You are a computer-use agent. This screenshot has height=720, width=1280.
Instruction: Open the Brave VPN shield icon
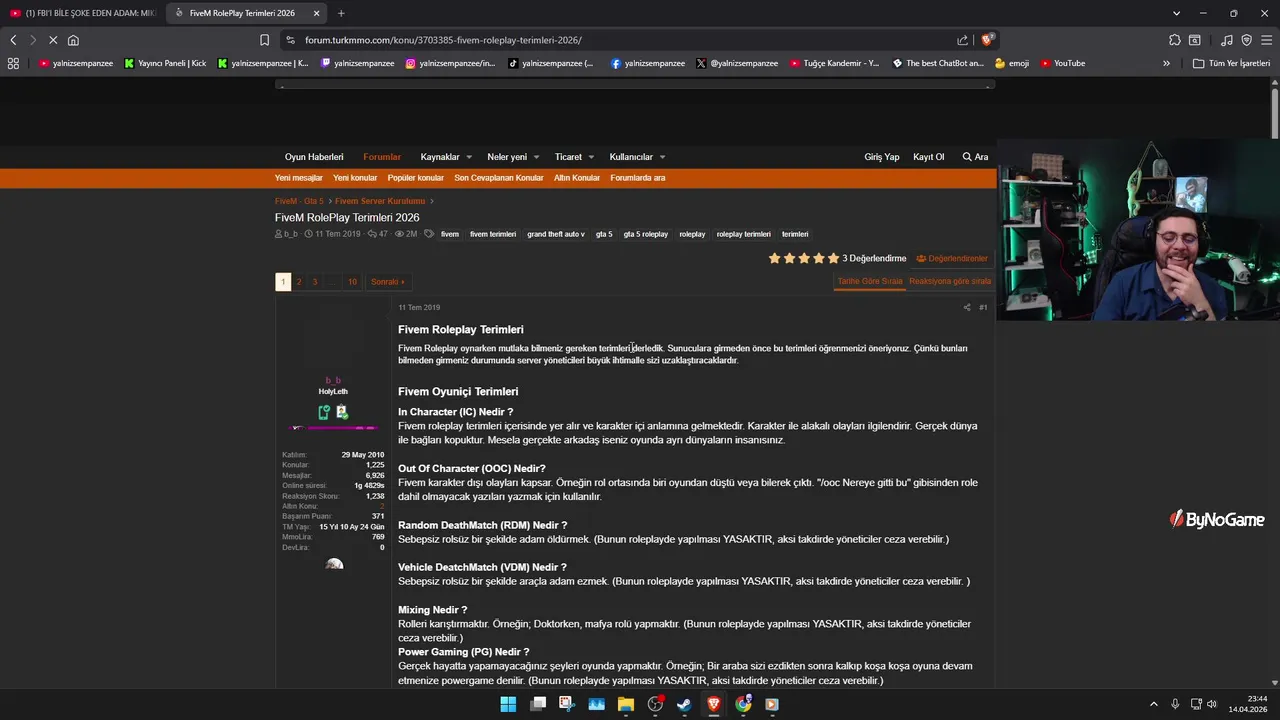pos(1246,40)
